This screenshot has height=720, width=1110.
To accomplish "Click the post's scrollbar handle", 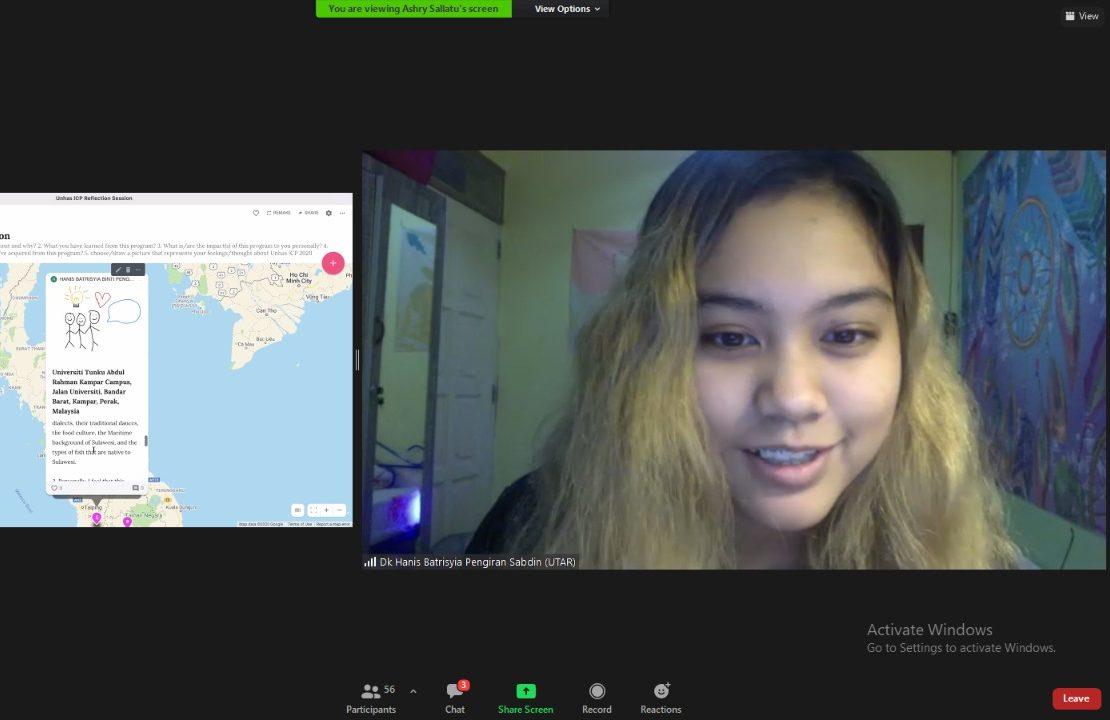I will click(x=146, y=441).
